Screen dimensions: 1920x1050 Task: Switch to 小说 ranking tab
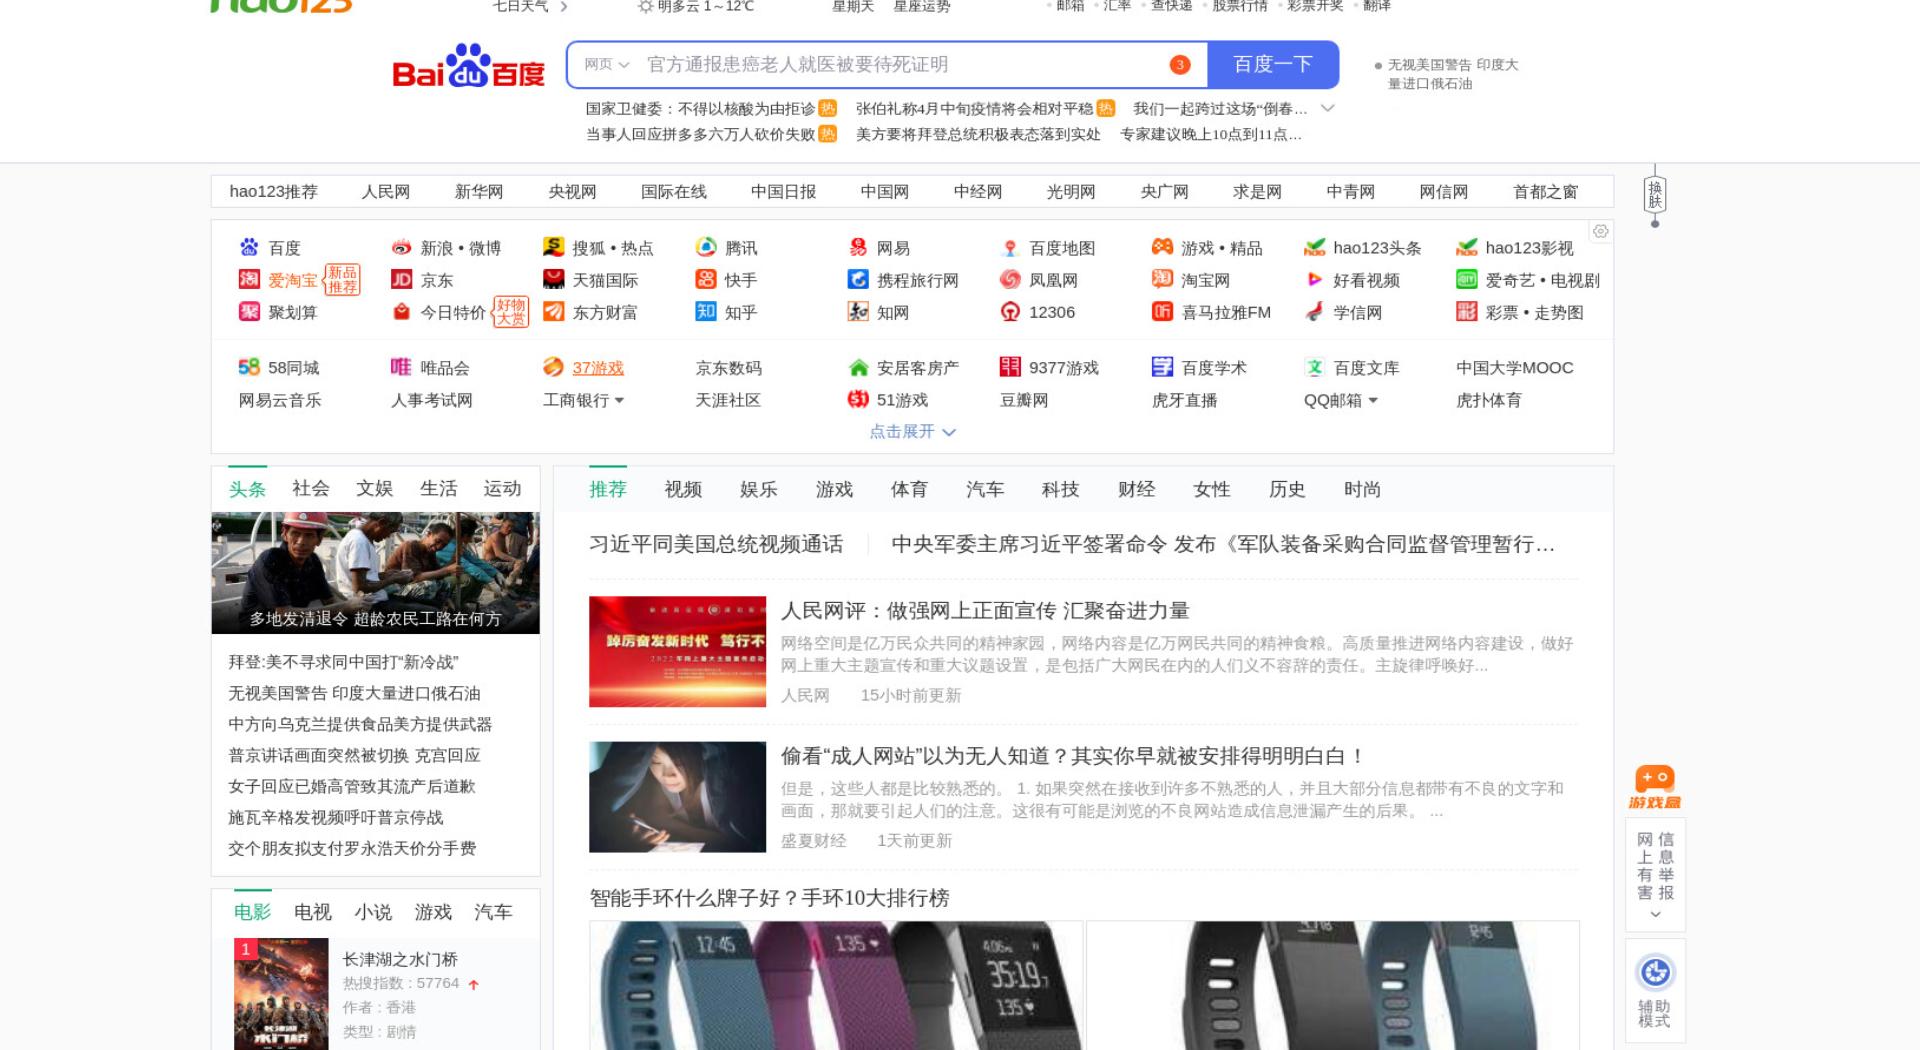tap(373, 912)
